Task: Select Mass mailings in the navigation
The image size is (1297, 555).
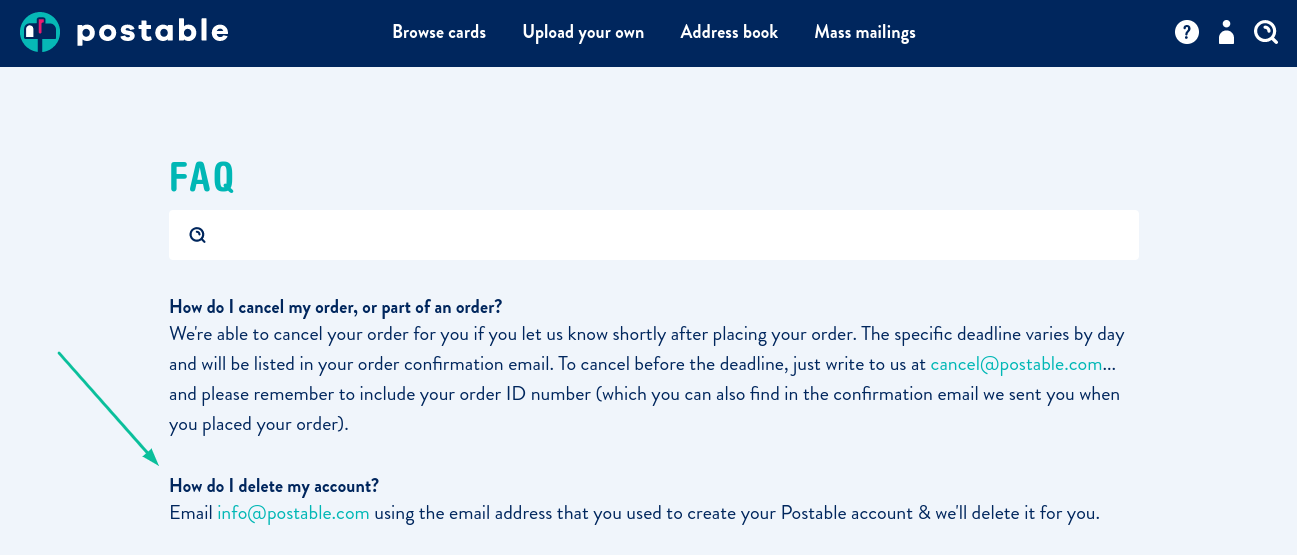Action: click(x=865, y=33)
